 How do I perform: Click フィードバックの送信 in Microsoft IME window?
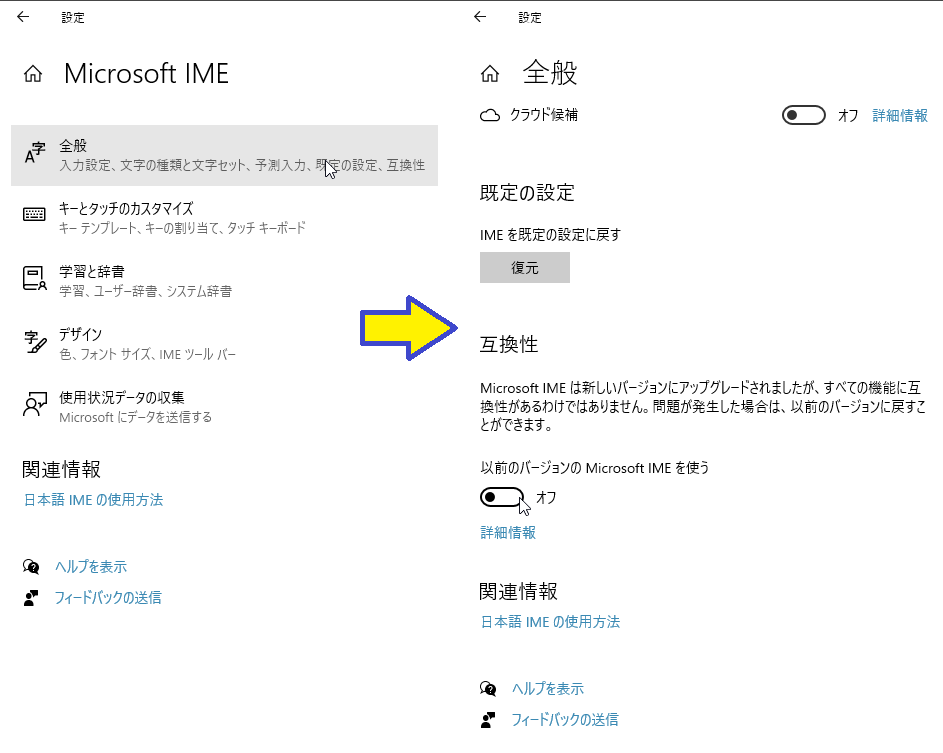pos(108,598)
